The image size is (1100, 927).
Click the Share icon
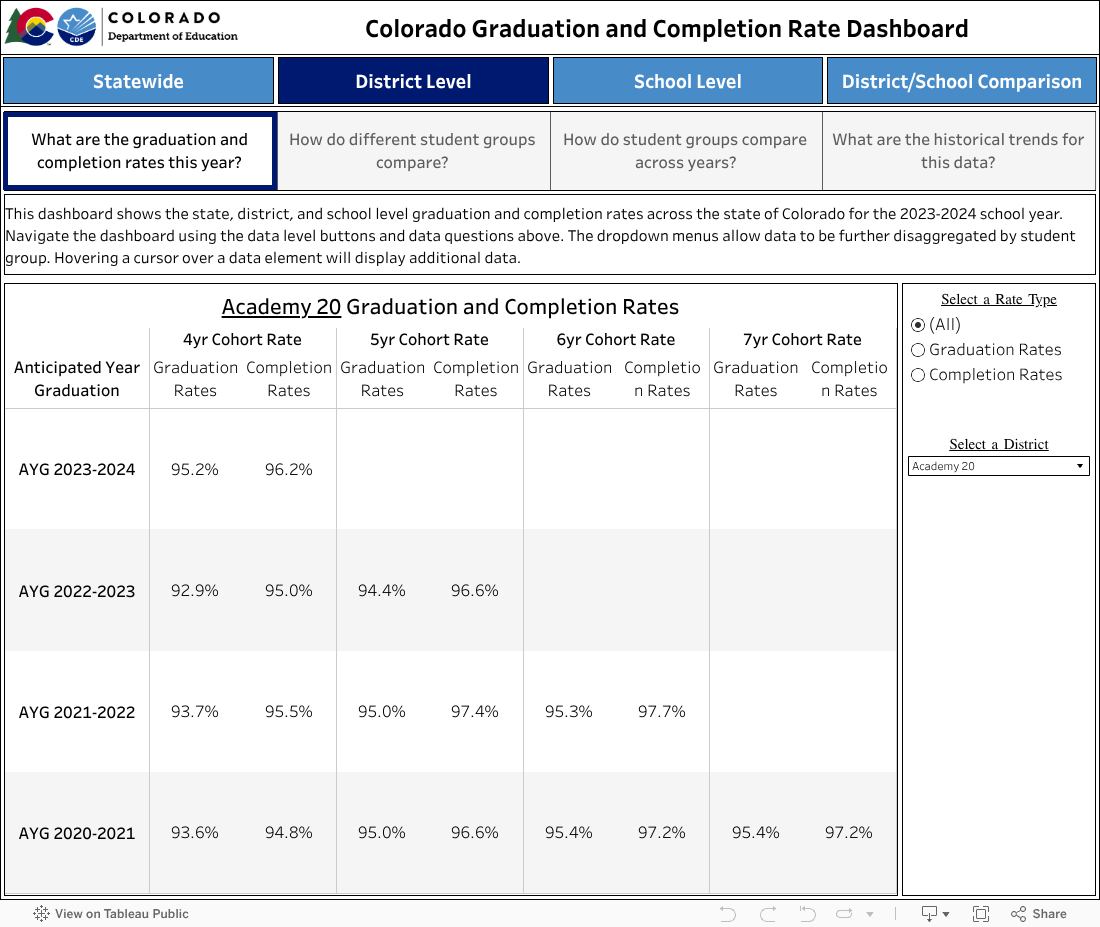tap(1038, 913)
